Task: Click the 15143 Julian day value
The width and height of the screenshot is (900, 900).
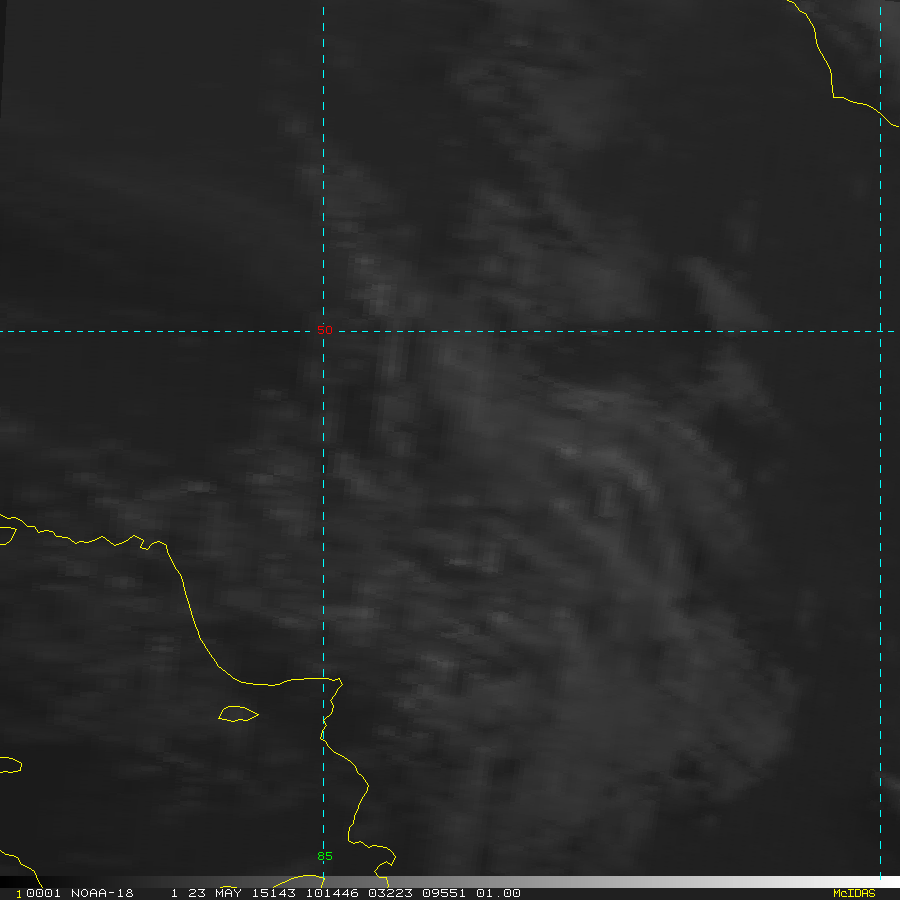Action: 274,893
